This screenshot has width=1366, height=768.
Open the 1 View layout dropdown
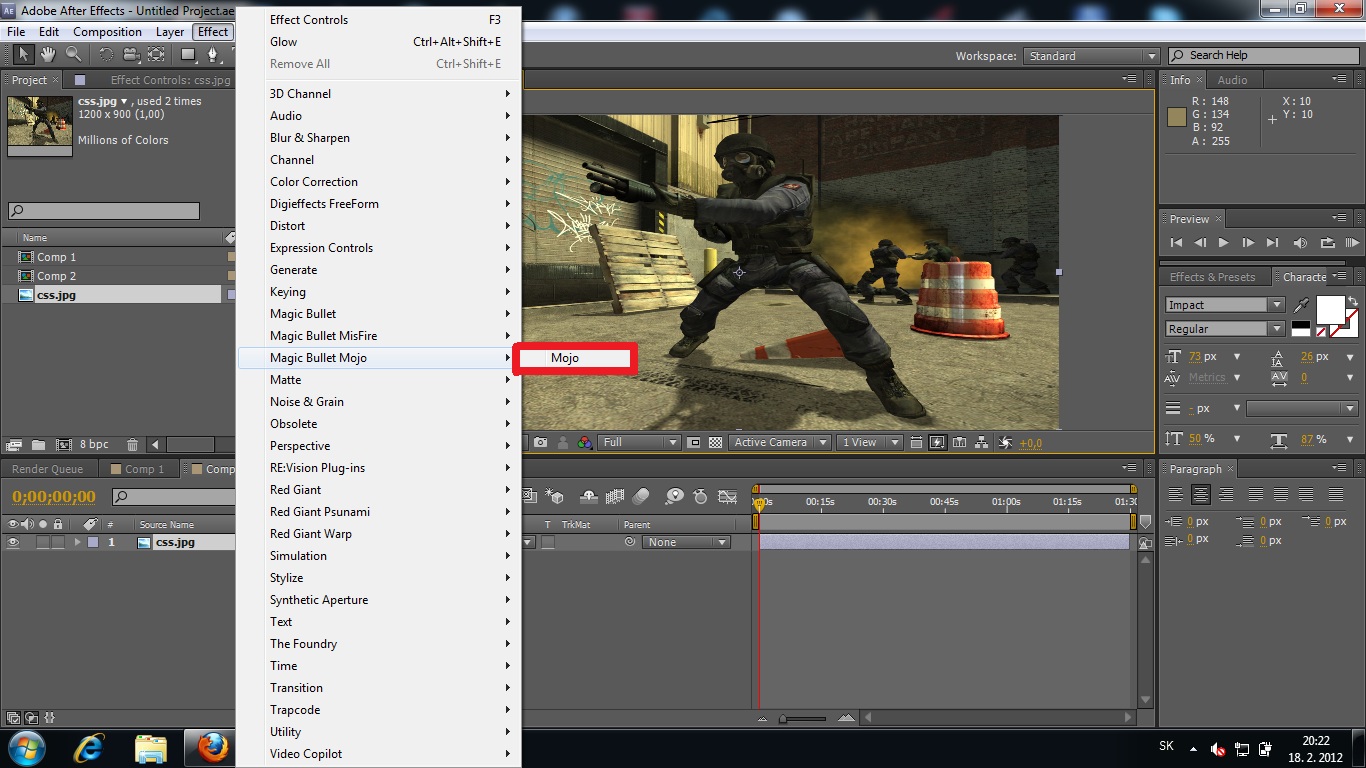[870, 442]
